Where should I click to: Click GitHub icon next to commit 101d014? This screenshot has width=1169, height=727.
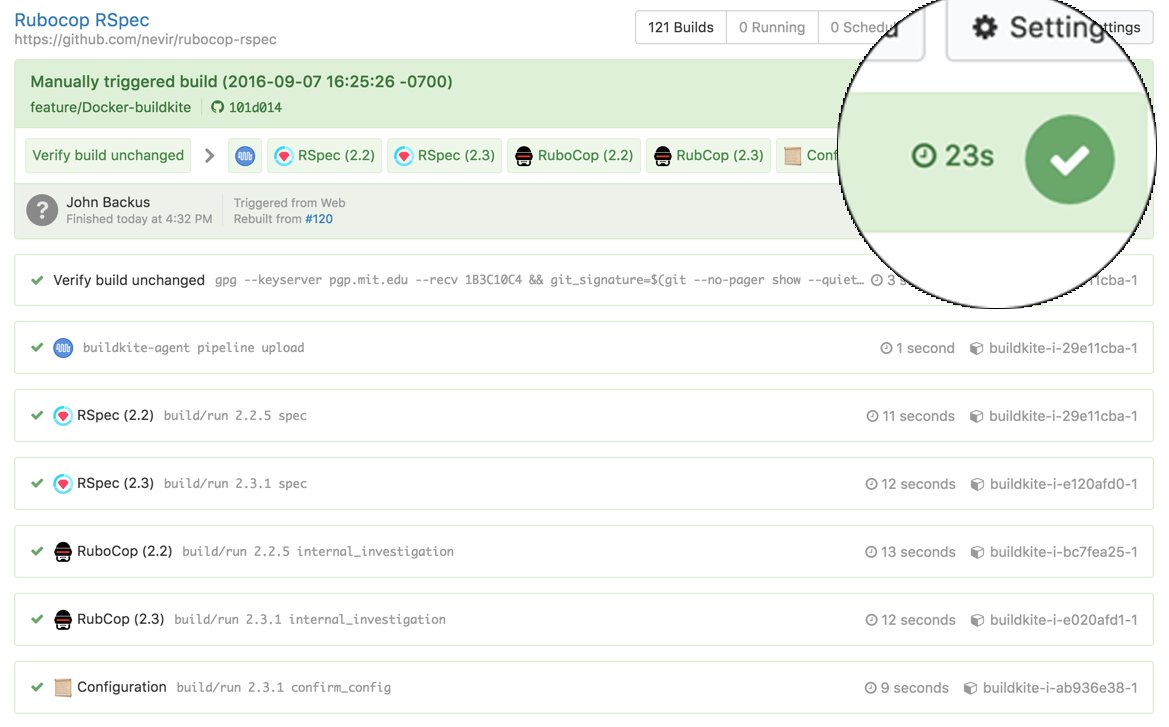pyautogui.click(x=217, y=107)
